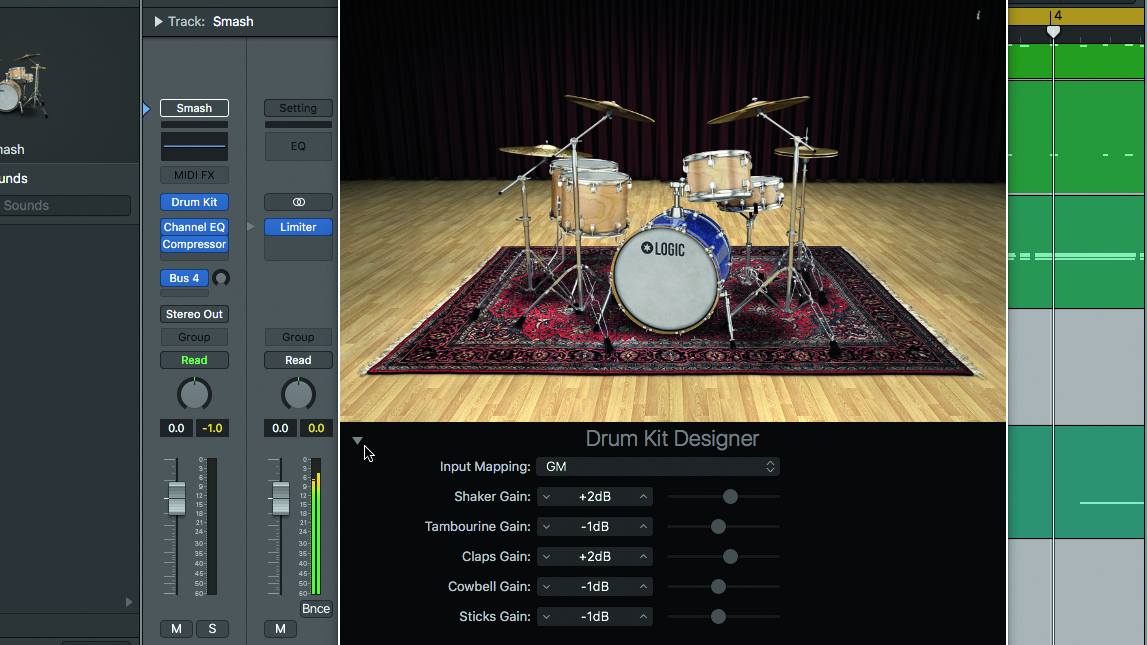Open the Channel EQ plug-in
Screen dimensions: 1147x645
tap(194, 227)
